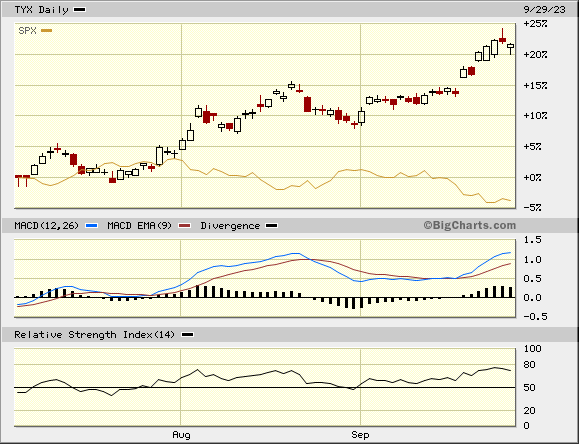Click the TYX Daily chart title
Image resolution: width=579 pixels, height=444 pixels.
[x=41, y=10]
